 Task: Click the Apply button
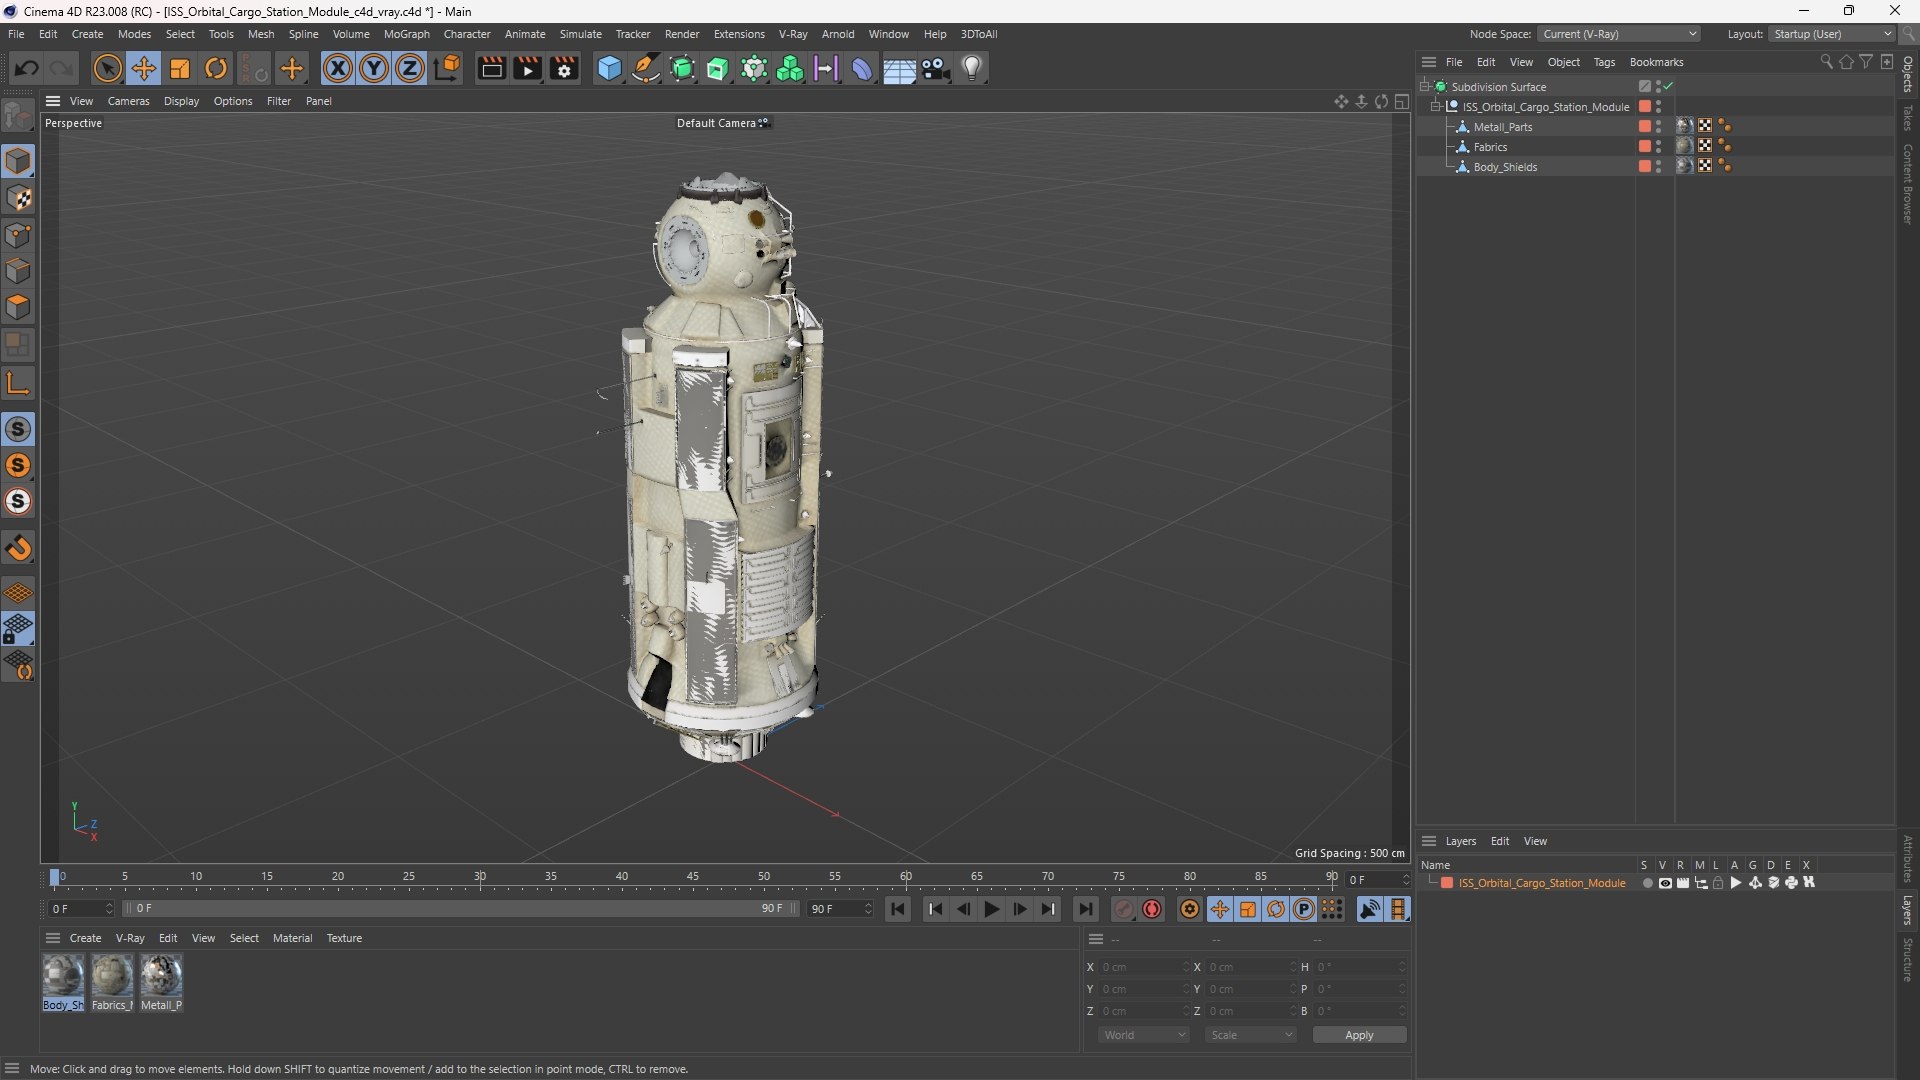click(x=1359, y=1035)
